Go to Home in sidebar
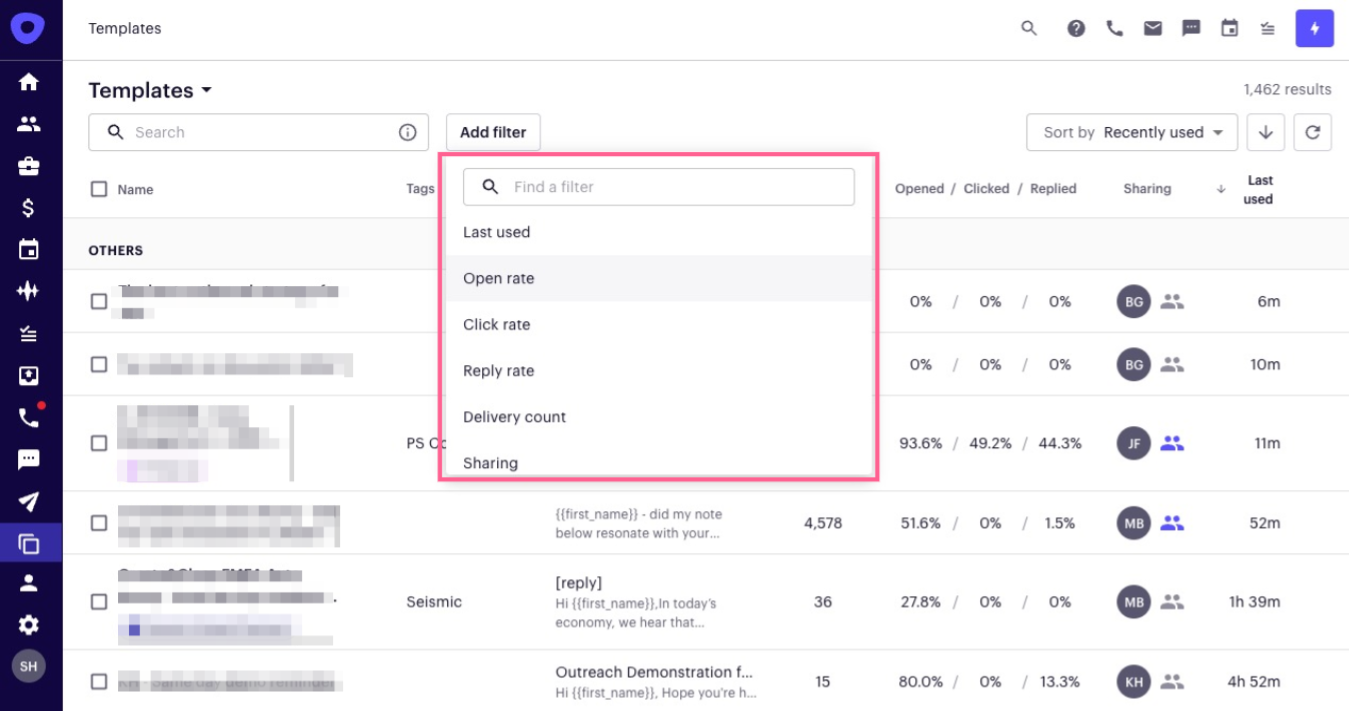 coord(29,82)
